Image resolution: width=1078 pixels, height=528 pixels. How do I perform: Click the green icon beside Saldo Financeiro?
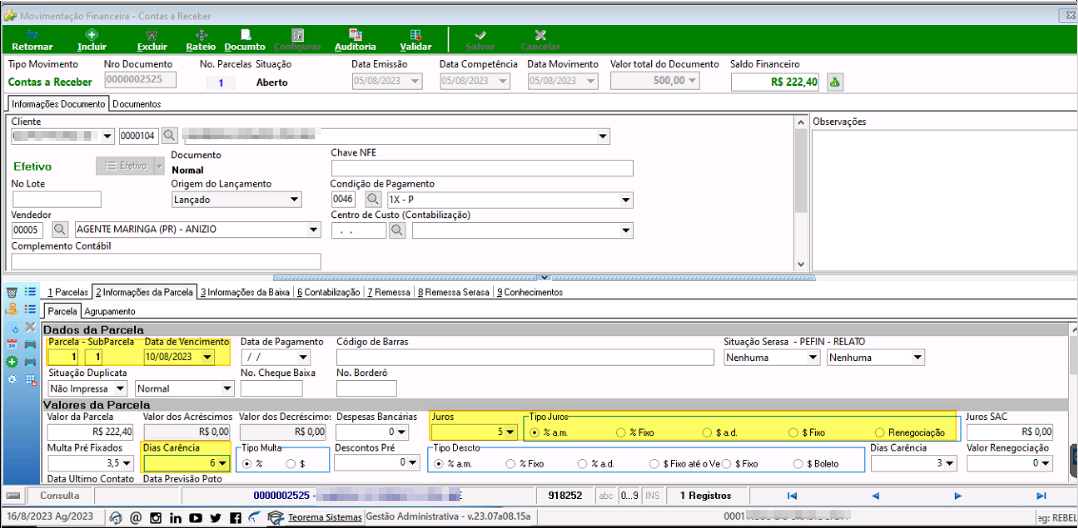coord(835,82)
